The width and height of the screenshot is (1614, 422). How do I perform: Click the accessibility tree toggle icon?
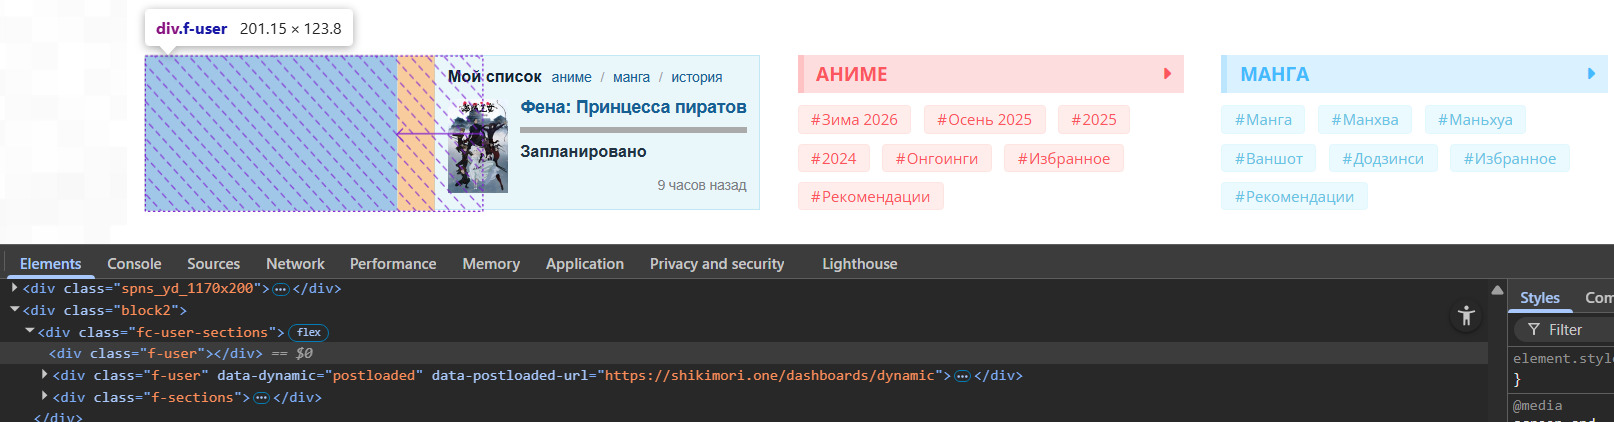[x=1466, y=316]
